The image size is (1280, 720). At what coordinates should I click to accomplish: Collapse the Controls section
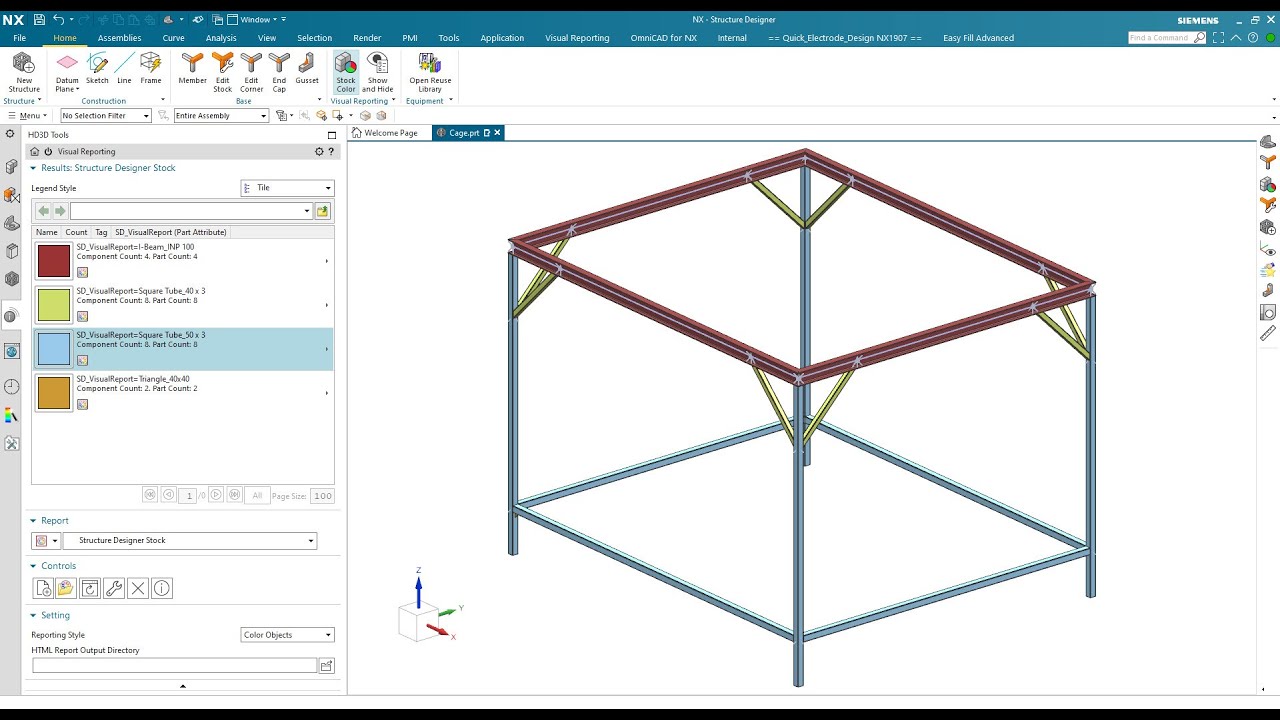pos(33,566)
